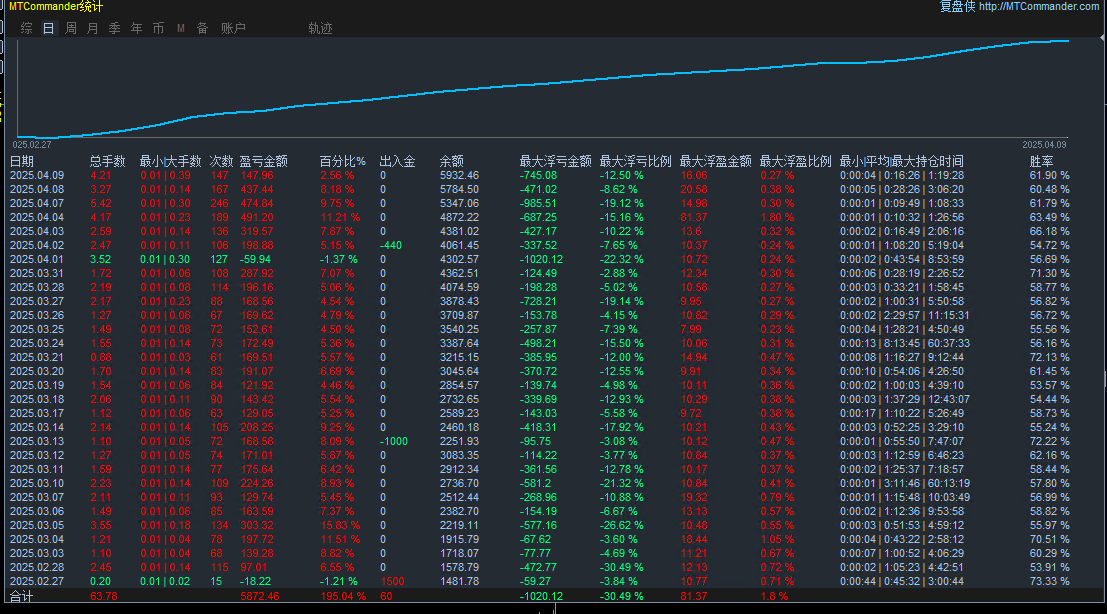Click the 最小|平均|最大持仓时间 column header
Viewport: 1107px width, 614px height.
click(902, 162)
